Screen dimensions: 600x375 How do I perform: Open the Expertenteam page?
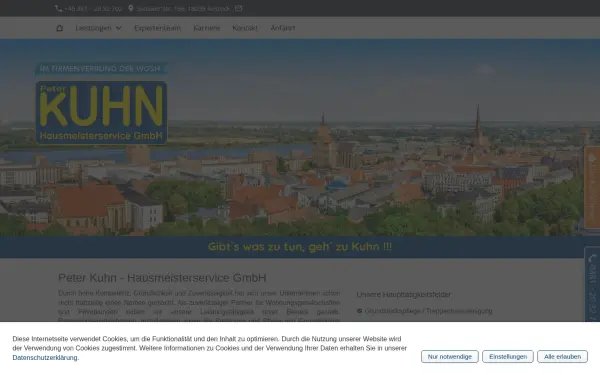pos(157,28)
